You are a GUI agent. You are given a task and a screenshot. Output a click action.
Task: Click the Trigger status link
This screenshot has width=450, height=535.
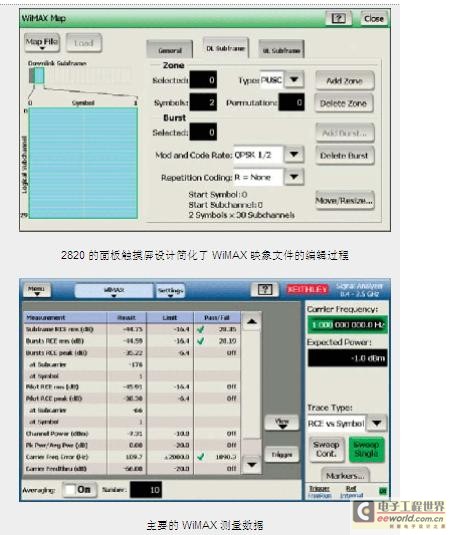(319, 492)
